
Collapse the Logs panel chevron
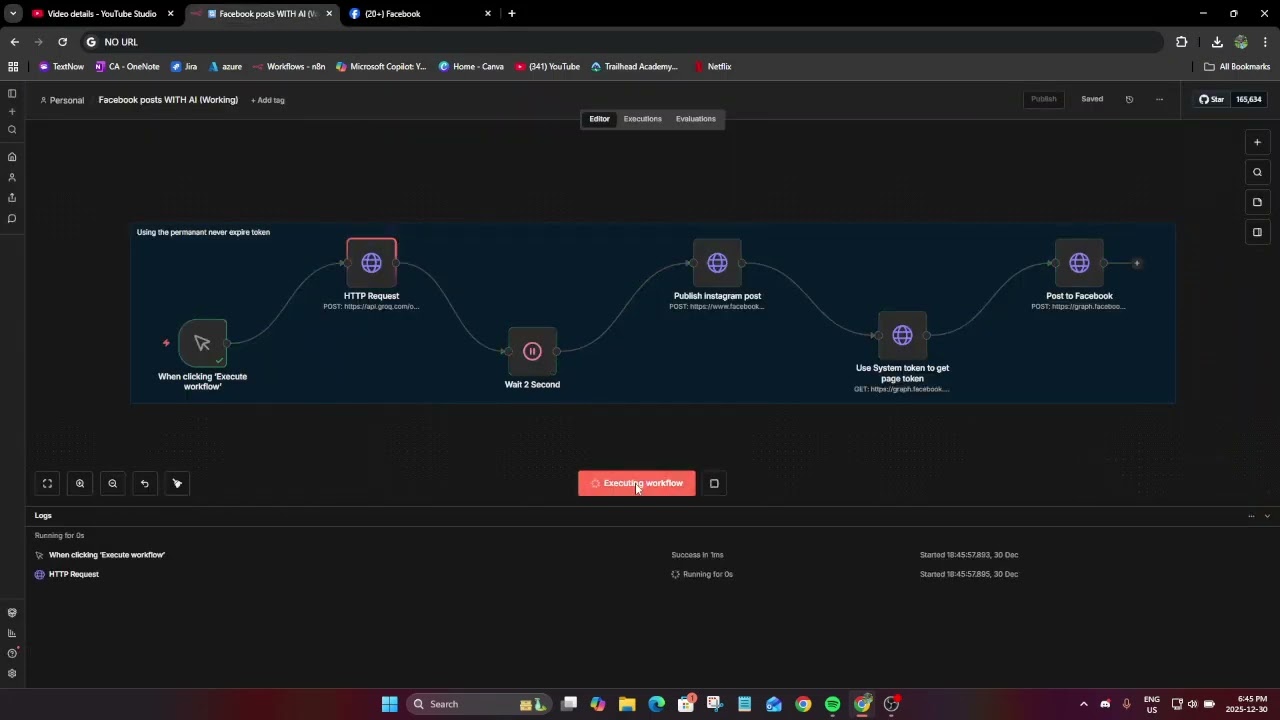tap(1267, 516)
